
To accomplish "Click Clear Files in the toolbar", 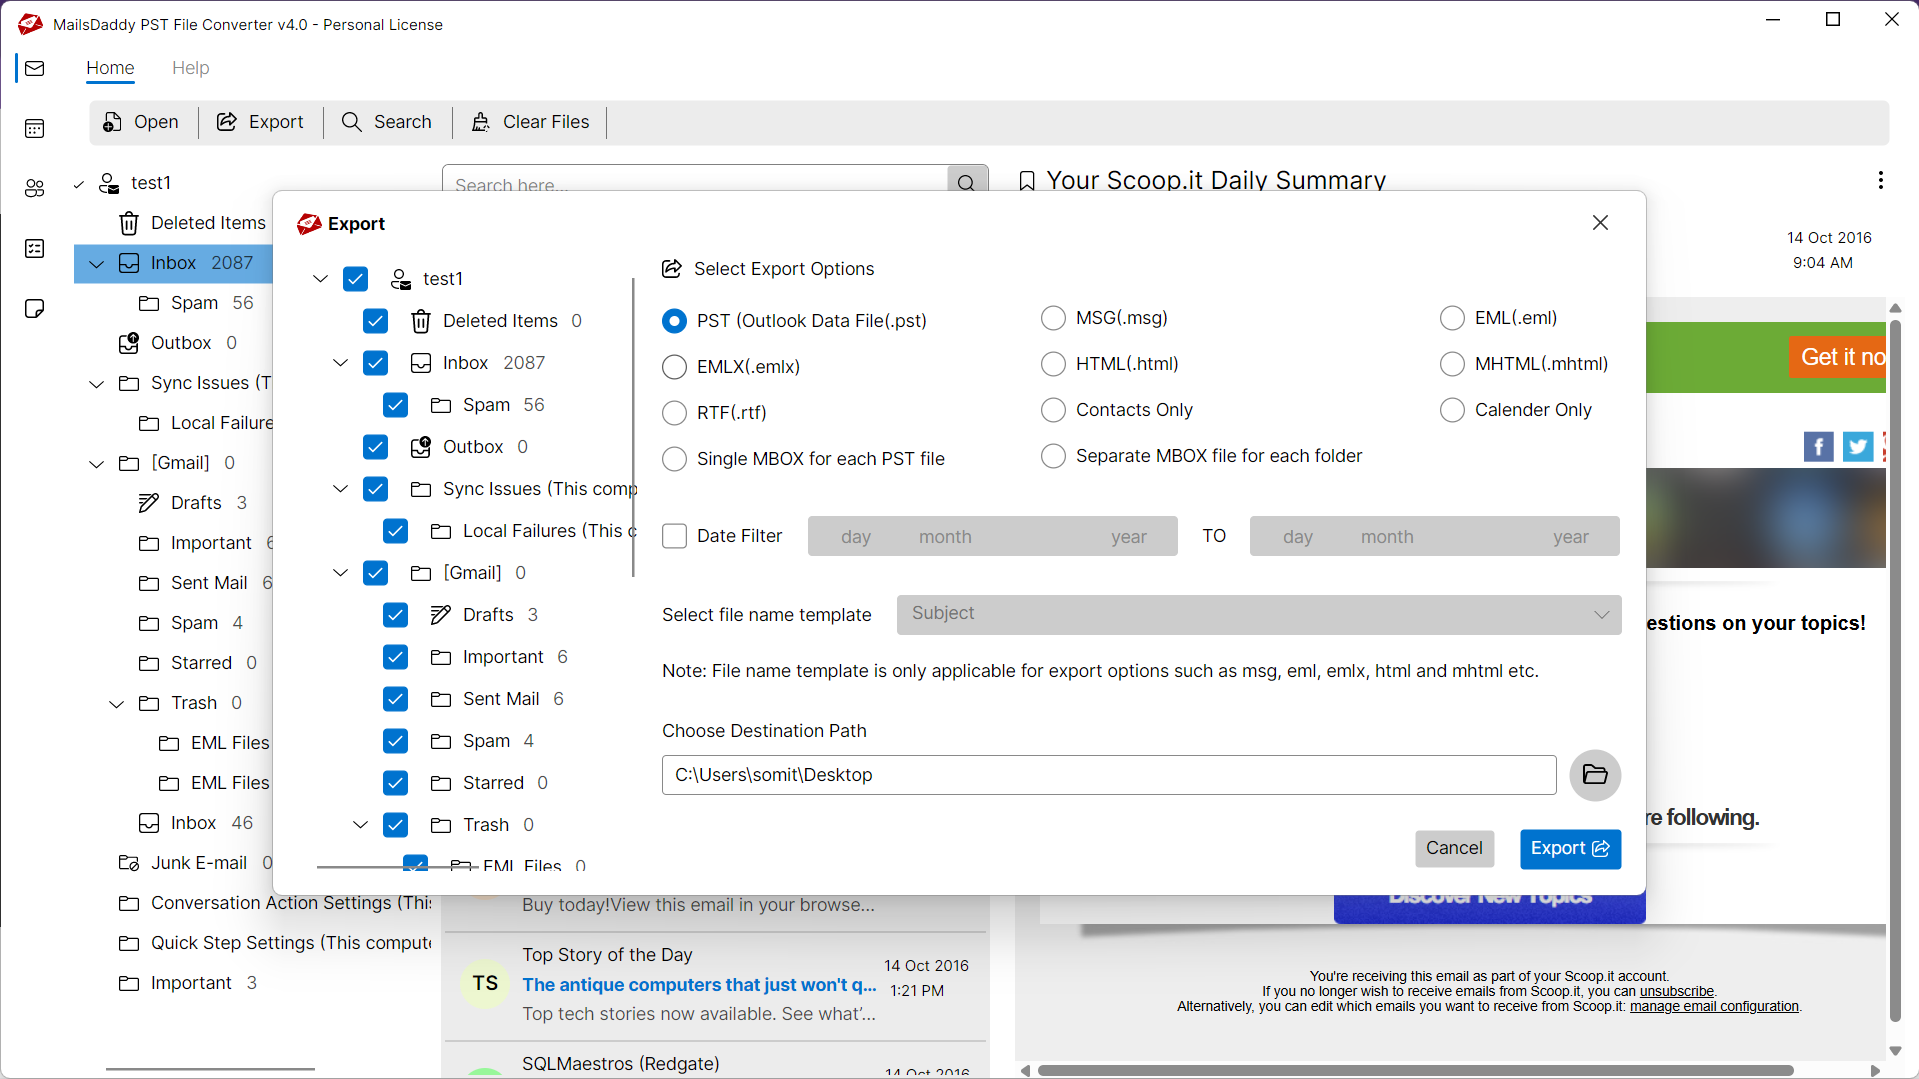I will click(530, 122).
